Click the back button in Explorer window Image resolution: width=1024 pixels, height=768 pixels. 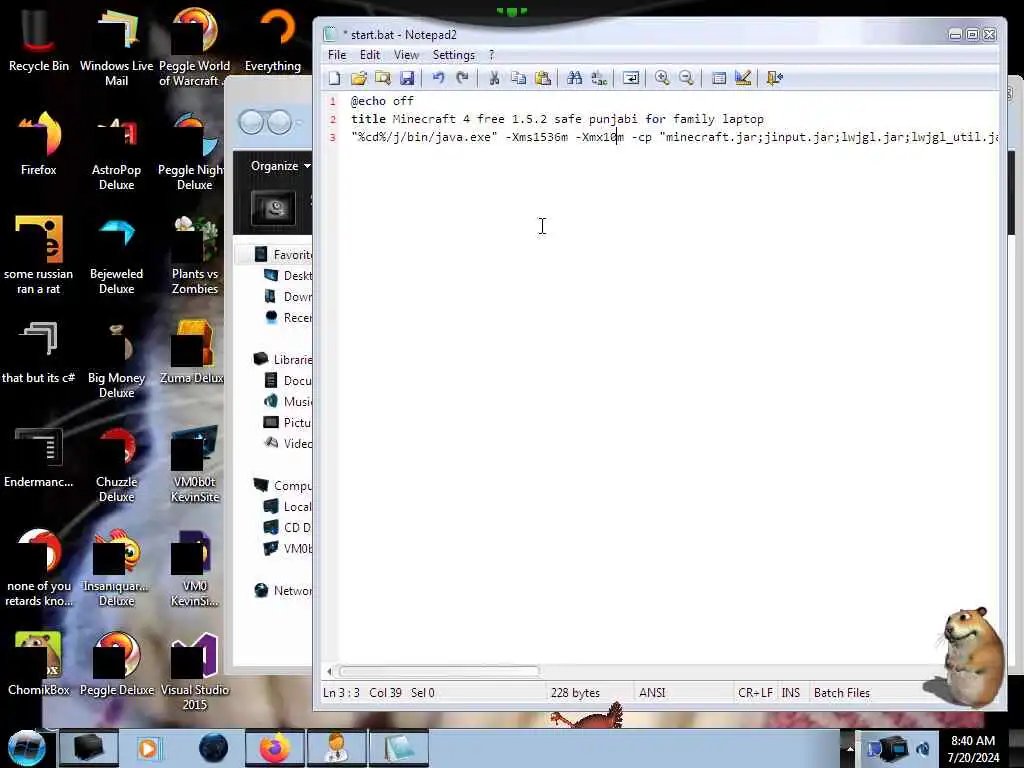click(x=251, y=122)
